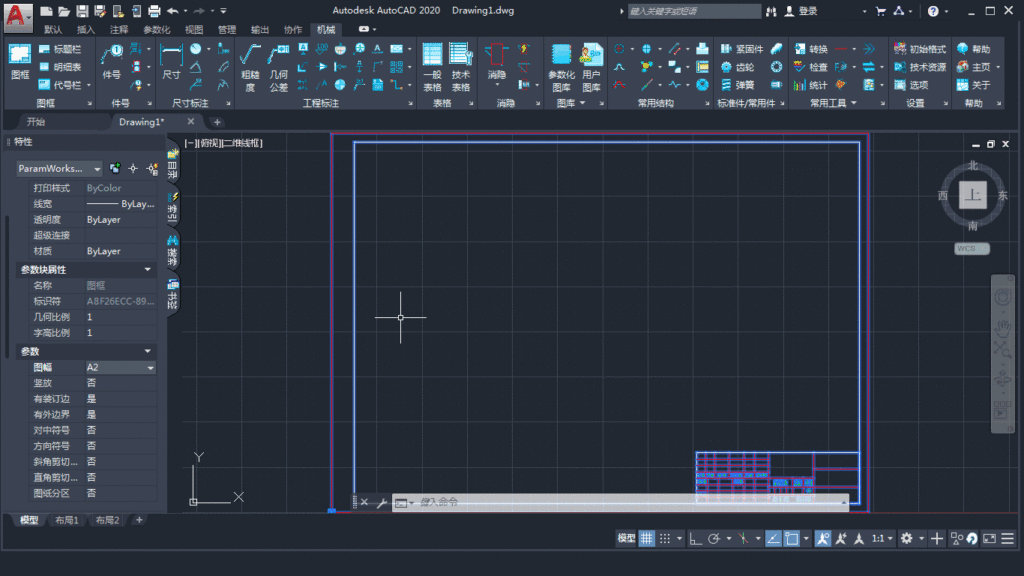The image size is (1024, 576).
Task: Click the 帮助 help button in ribbon
Action: (974, 49)
